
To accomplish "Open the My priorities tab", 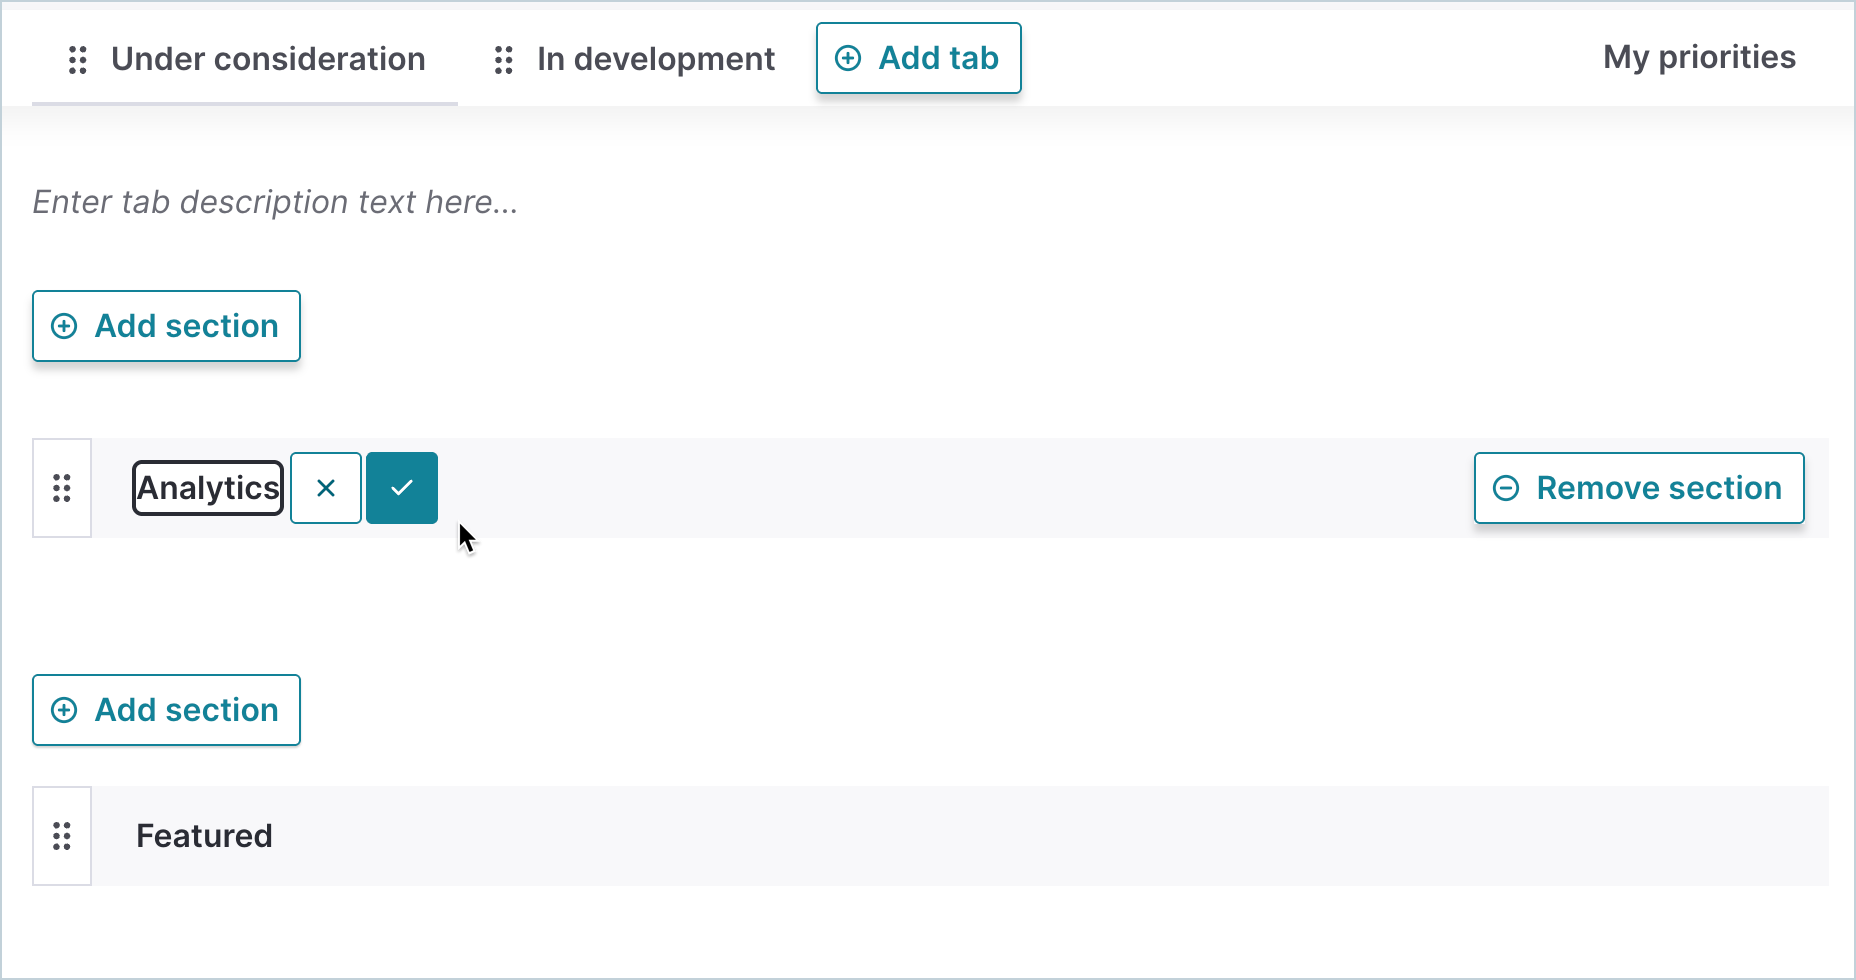I will pyautogui.click(x=1699, y=57).
